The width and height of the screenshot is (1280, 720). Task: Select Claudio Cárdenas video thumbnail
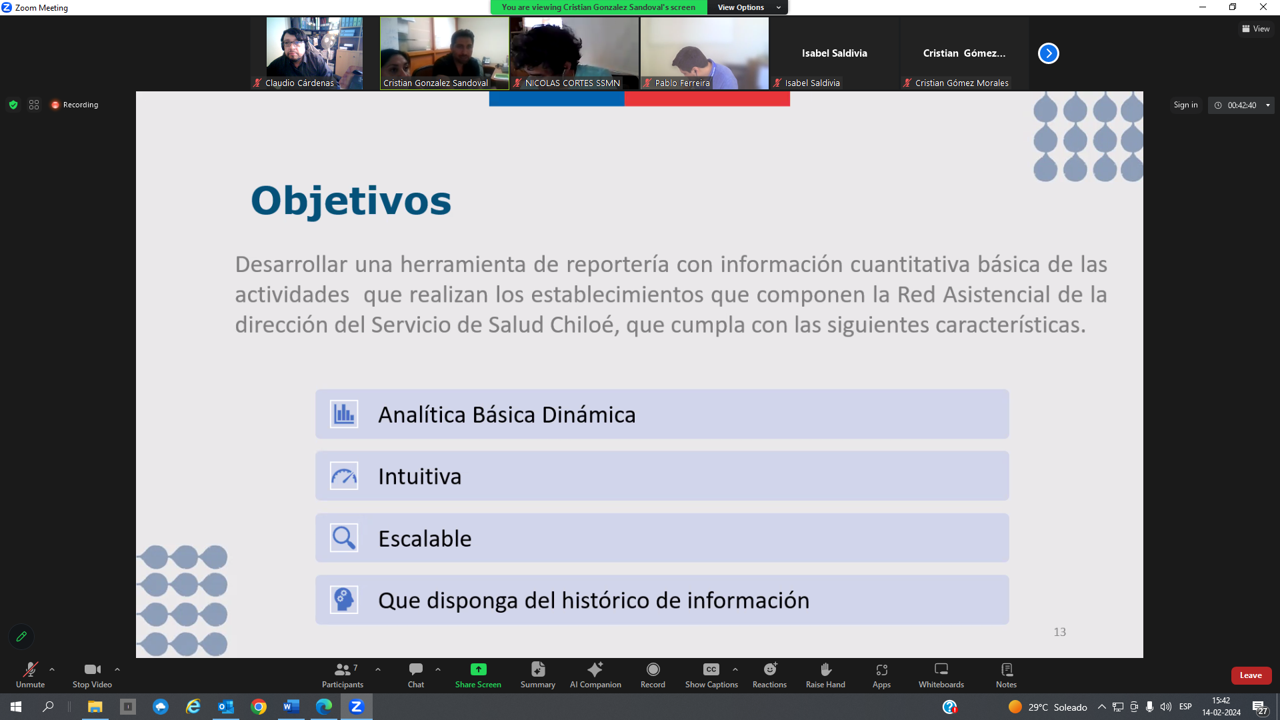[314, 53]
